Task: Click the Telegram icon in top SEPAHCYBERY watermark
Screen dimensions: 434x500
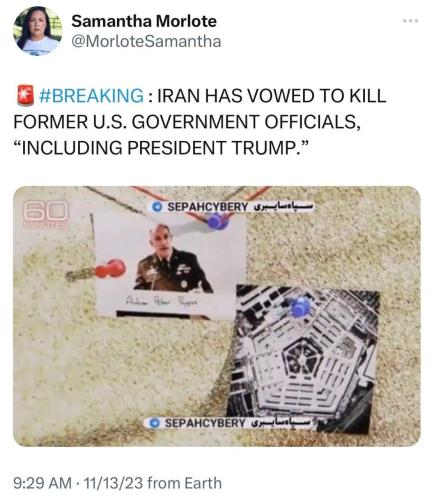Action: pos(157,207)
